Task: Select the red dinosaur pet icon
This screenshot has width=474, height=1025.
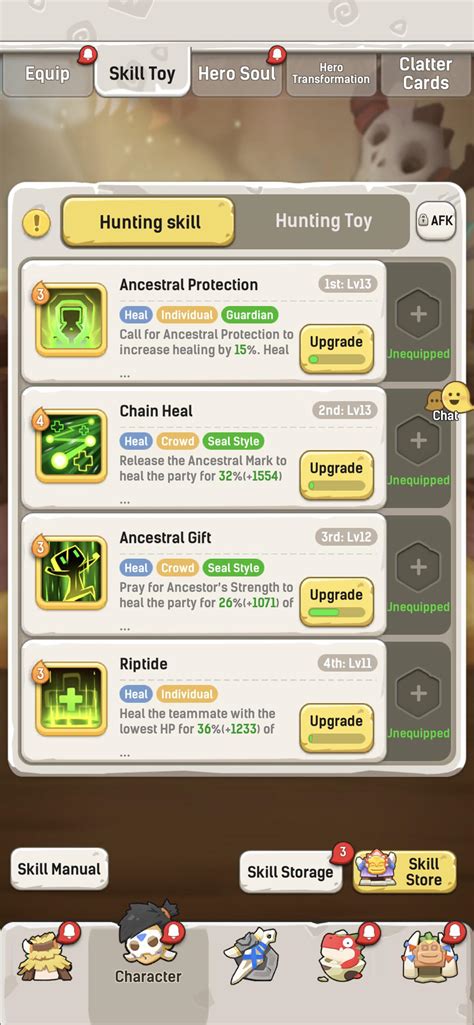Action: click(344, 956)
